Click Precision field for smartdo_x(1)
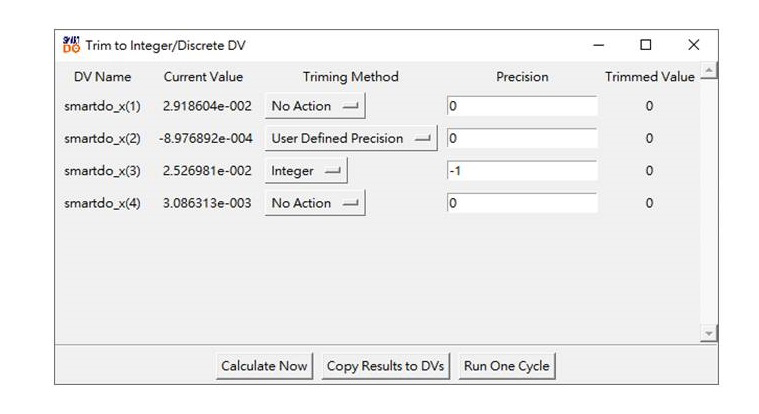Image resolution: width=759 pixels, height=414 pixels. click(x=521, y=106)
